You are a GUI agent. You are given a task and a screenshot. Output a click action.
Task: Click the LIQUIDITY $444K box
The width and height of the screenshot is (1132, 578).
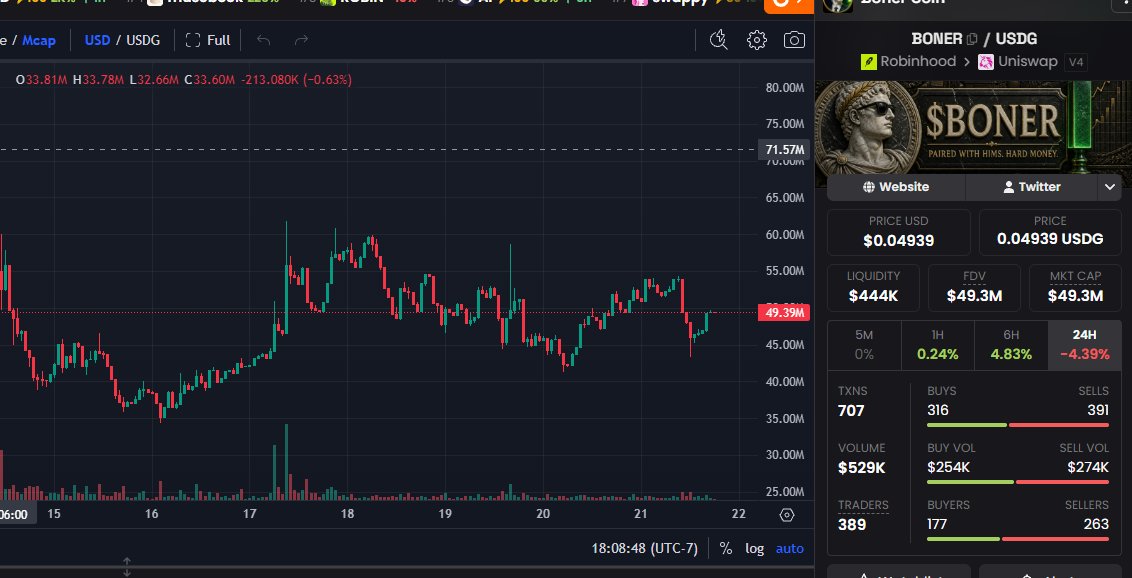[874, 288]
